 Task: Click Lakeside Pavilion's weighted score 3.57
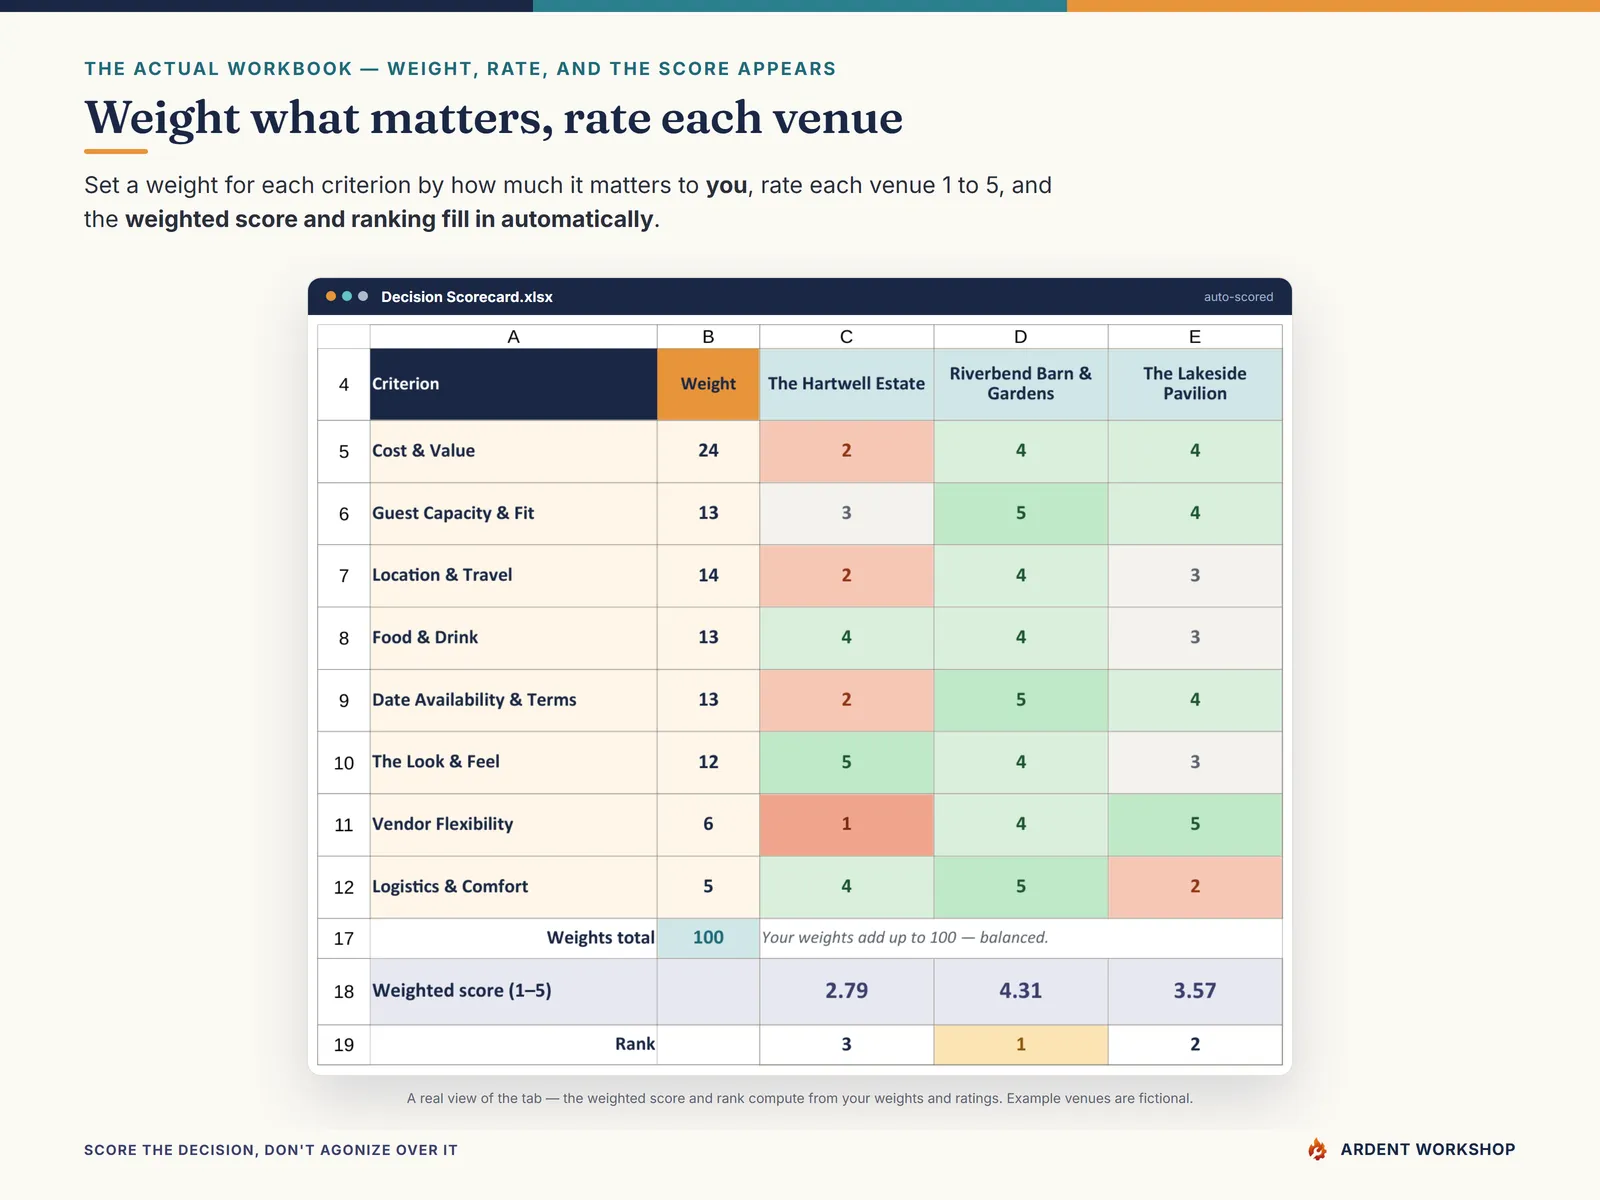pyautogui.click(x=1195, y=991)
